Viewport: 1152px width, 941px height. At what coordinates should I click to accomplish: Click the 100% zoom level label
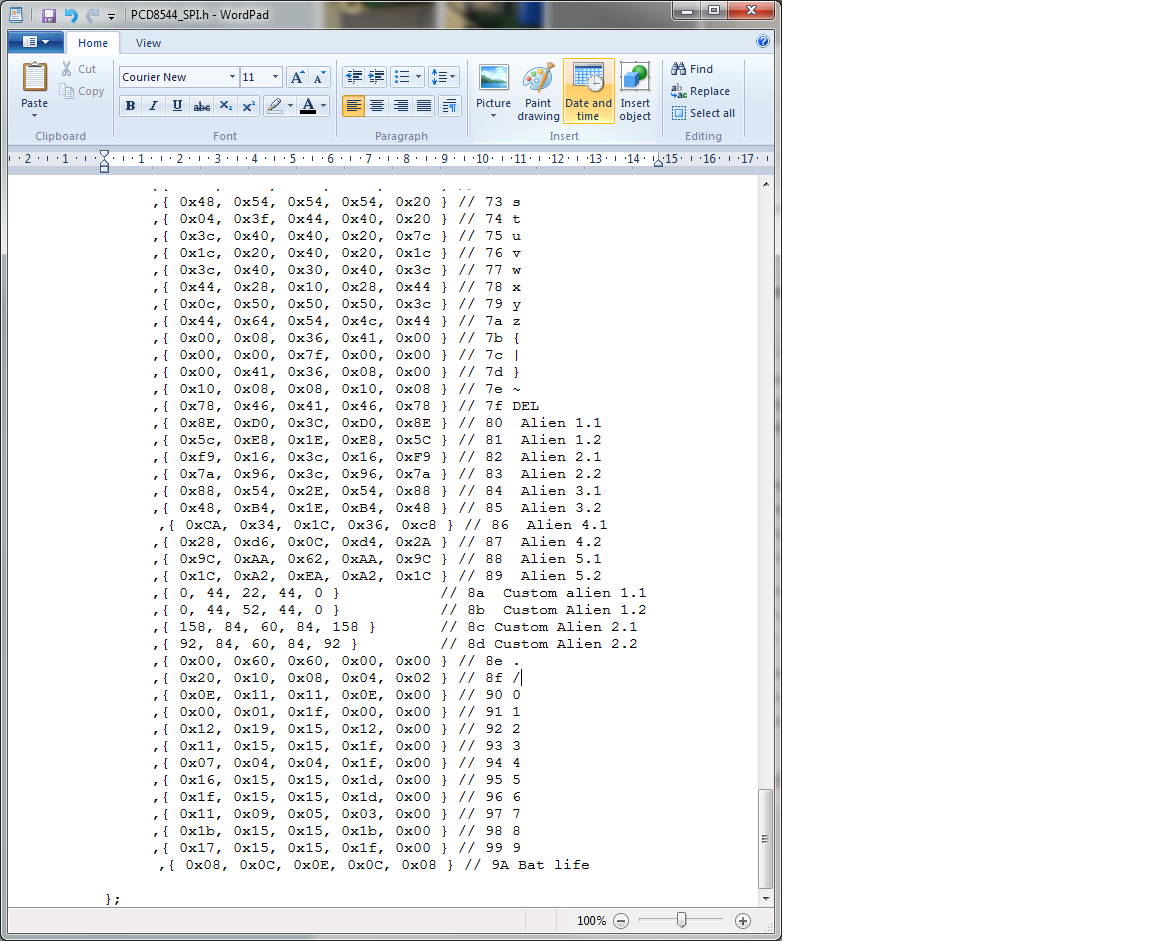click(x=591, y=920)
